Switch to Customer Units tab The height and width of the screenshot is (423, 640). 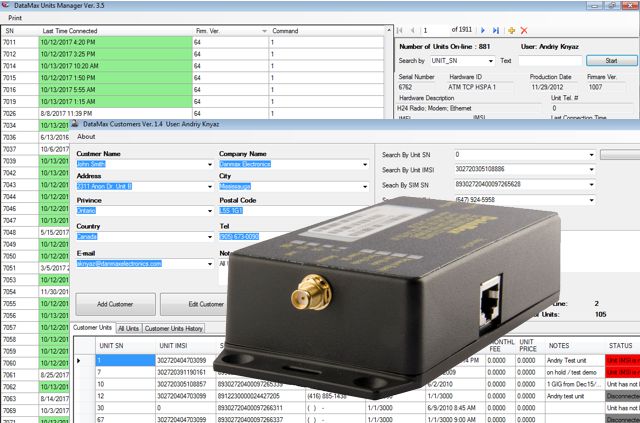pos(92,327)
